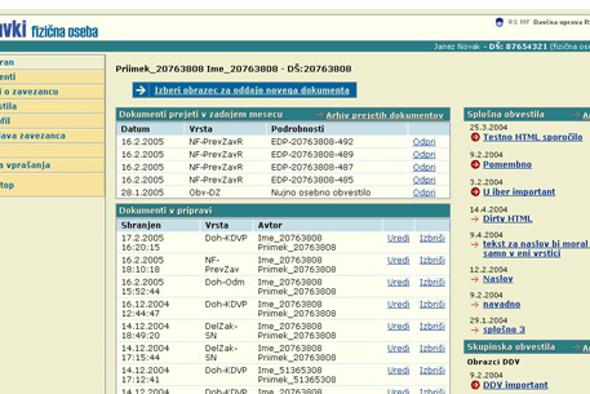590x394 pixels.
Task: Click the small arrow icon beside Dirty HTML
Action: 475,219
